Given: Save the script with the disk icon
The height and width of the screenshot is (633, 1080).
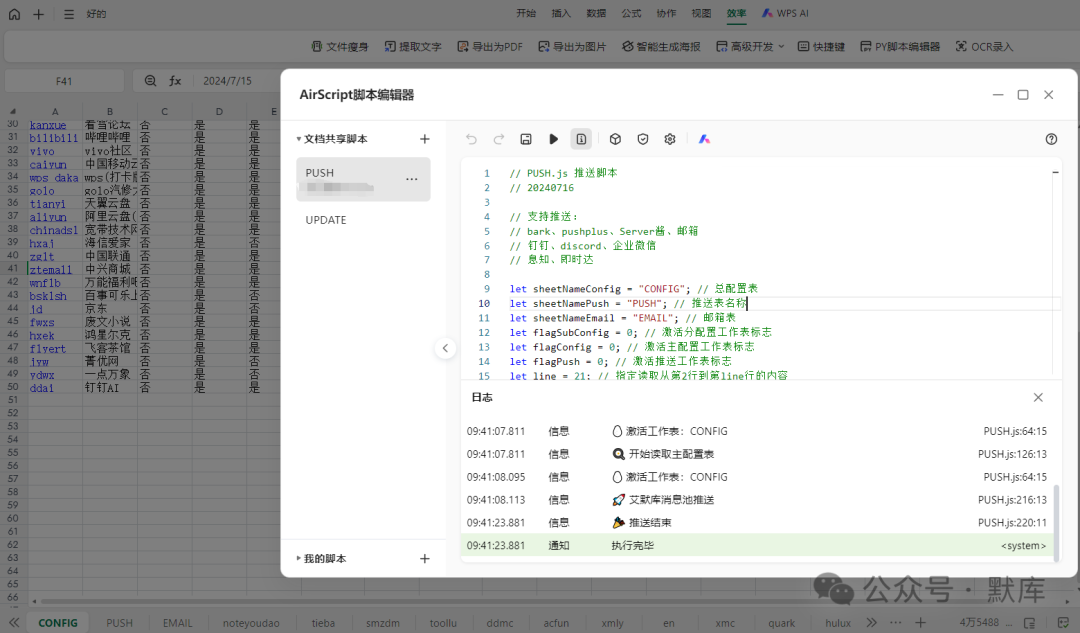Looking at the screenshot, I should [x=526, y=139].
